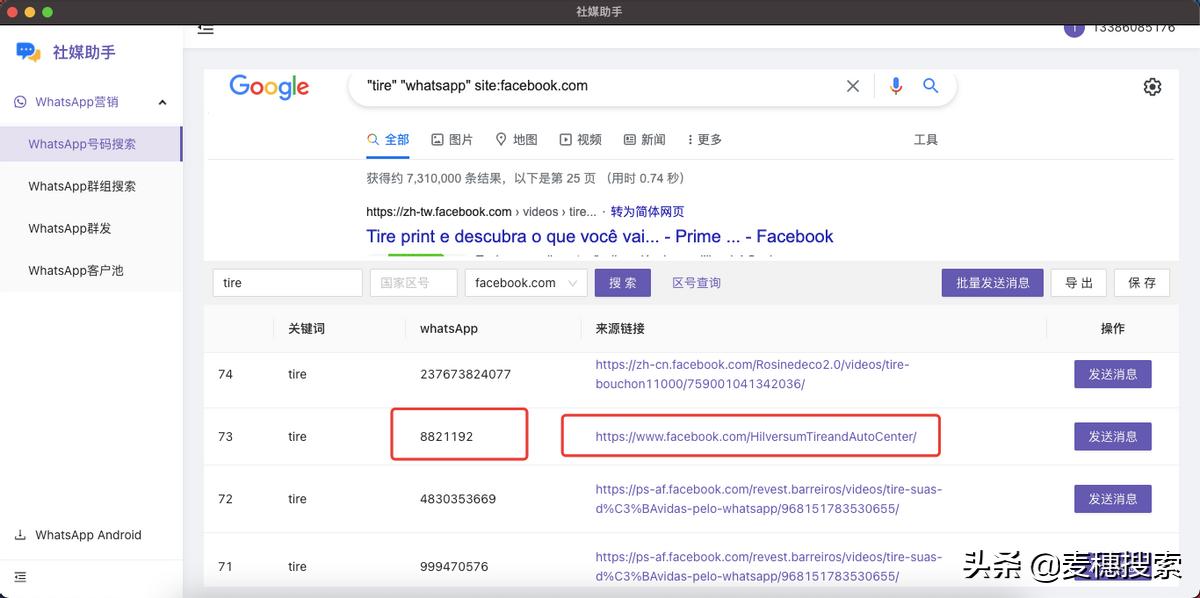The image size is (1200, 598).
Task: Click the Google logo
Action: coord(269,87)
